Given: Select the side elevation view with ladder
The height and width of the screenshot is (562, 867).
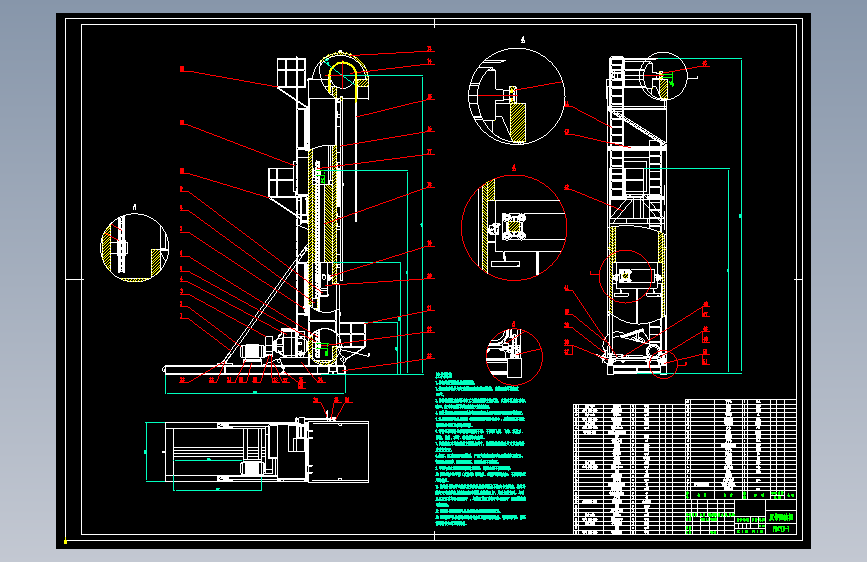Looking at the screenshot, I should pos(637,216).
